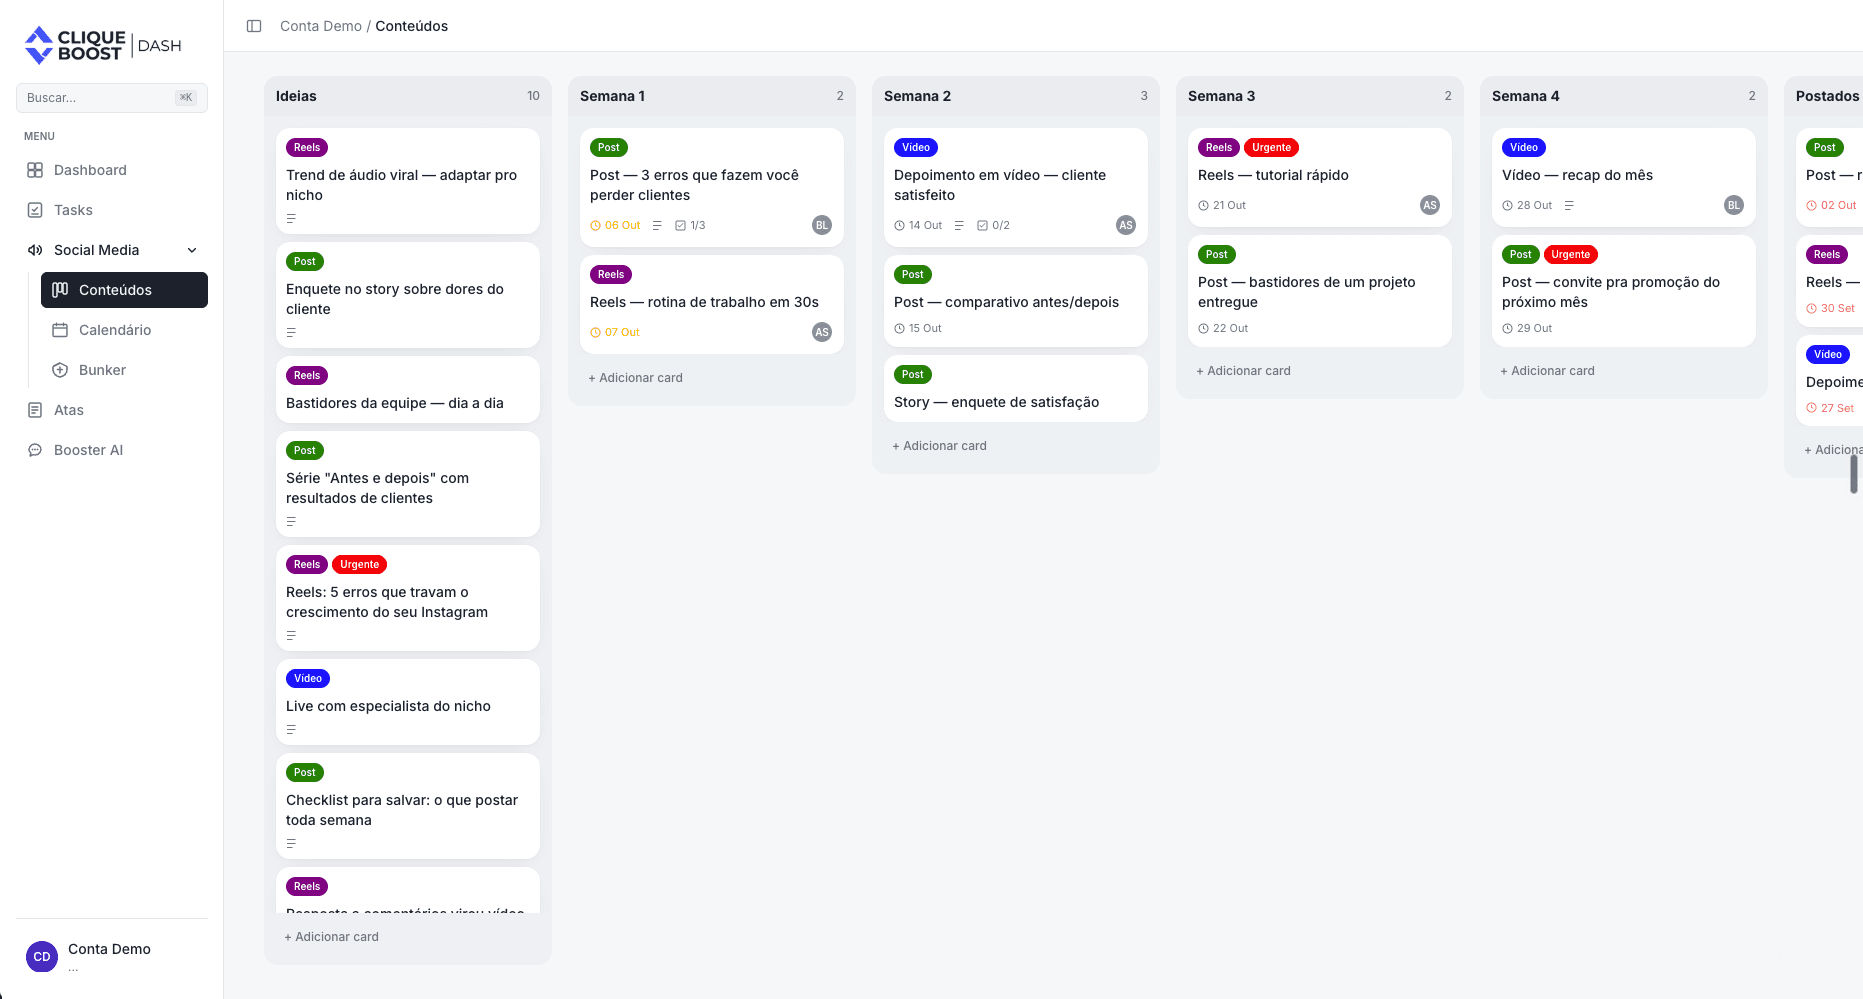Toggle the sidebar panel icon
This screenshot has width=1863, height=999.
click(254, 26)
